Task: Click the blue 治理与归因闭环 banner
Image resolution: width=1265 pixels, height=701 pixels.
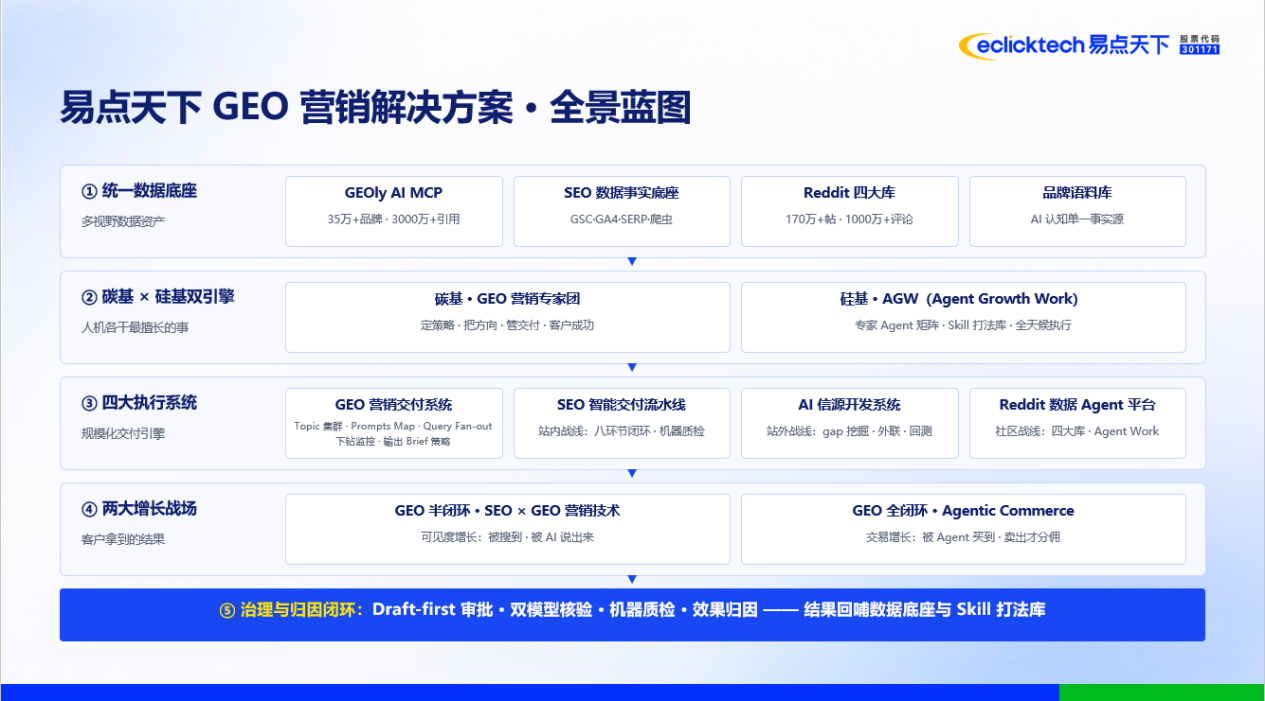Action: click(633, 614)
